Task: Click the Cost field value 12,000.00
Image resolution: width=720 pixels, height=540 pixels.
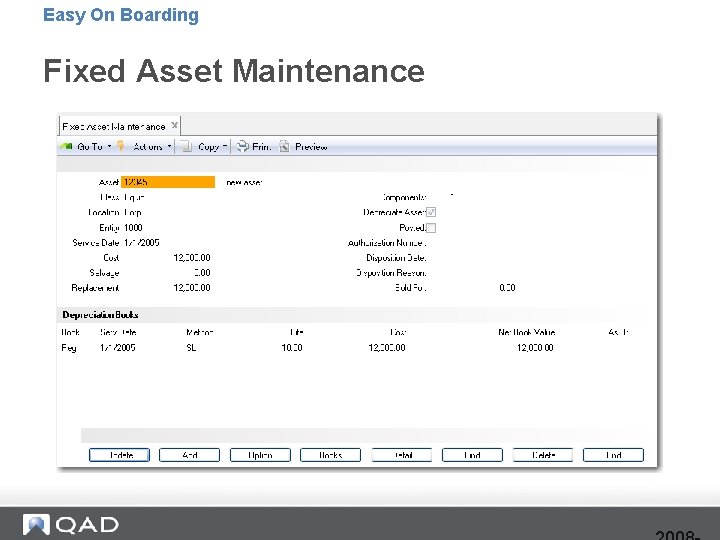Action: [192, 258]
